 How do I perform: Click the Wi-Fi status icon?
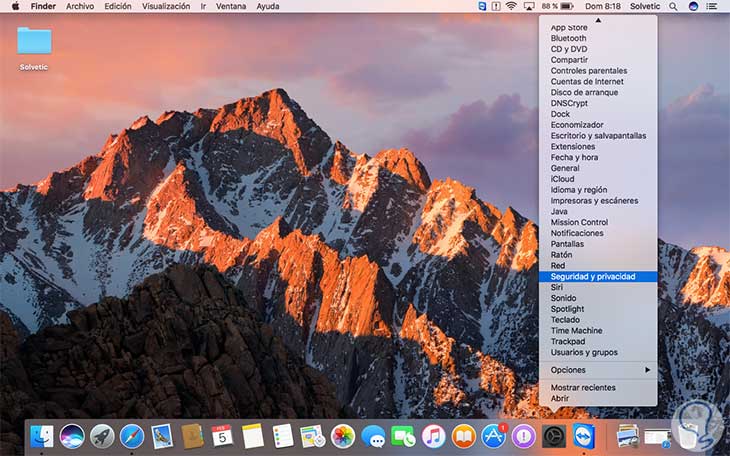[x=512, y=6]
